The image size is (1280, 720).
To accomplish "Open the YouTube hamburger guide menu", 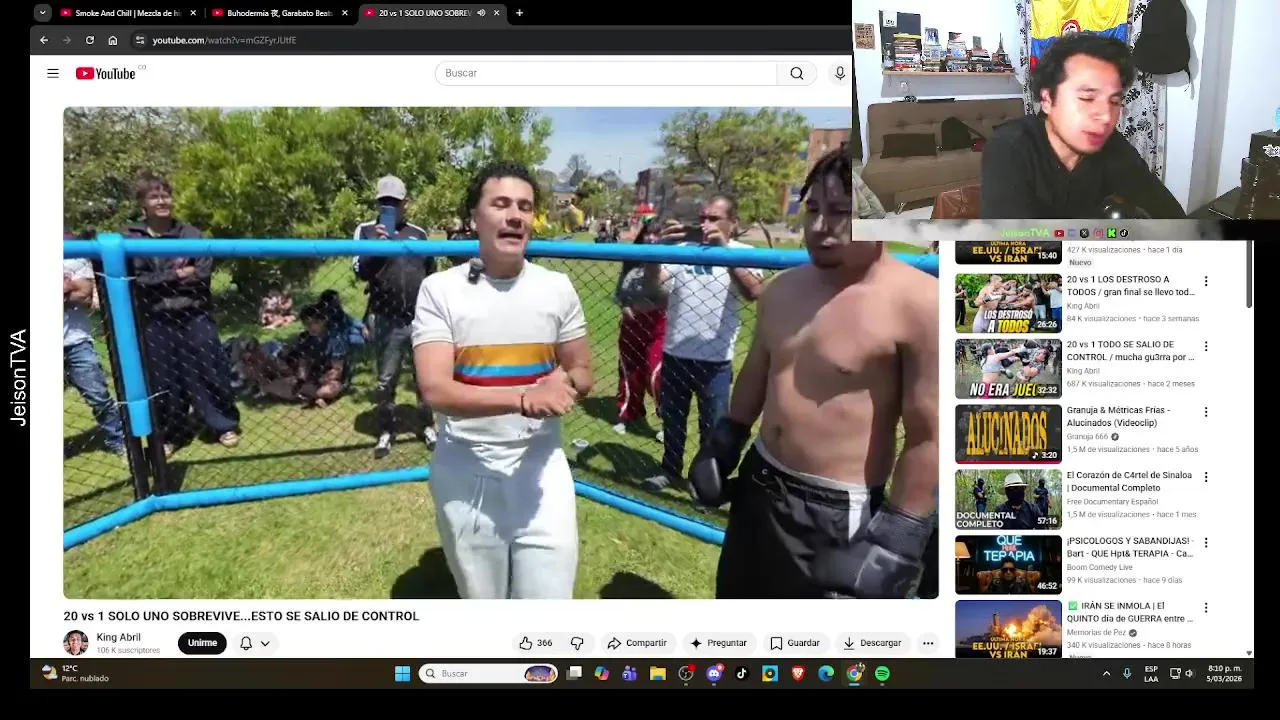I will pyautogui.click(x=53, y=73).
